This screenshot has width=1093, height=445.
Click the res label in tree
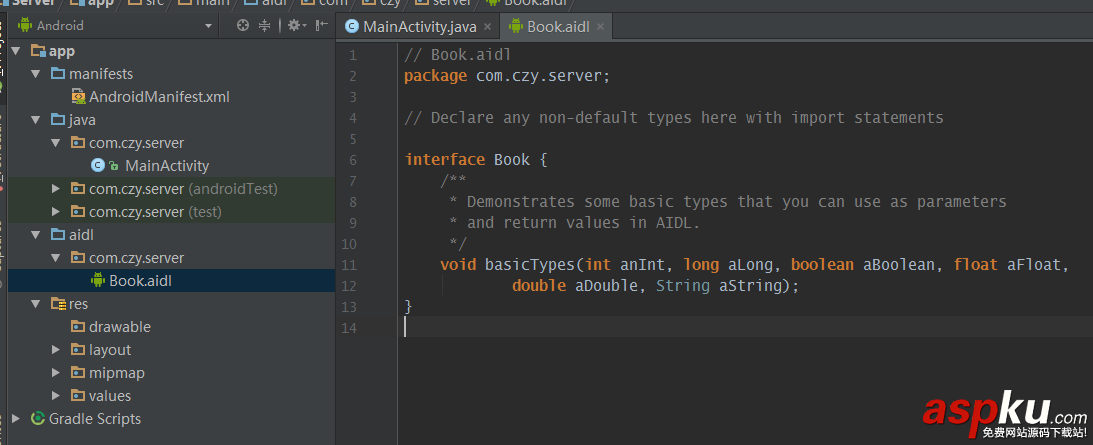[78, 304]
